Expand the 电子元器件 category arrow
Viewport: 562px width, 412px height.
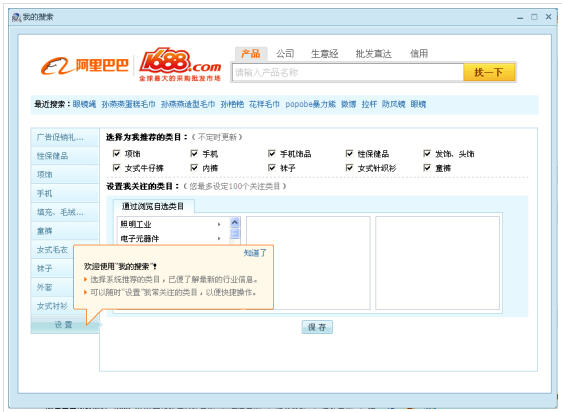(219, 238)
